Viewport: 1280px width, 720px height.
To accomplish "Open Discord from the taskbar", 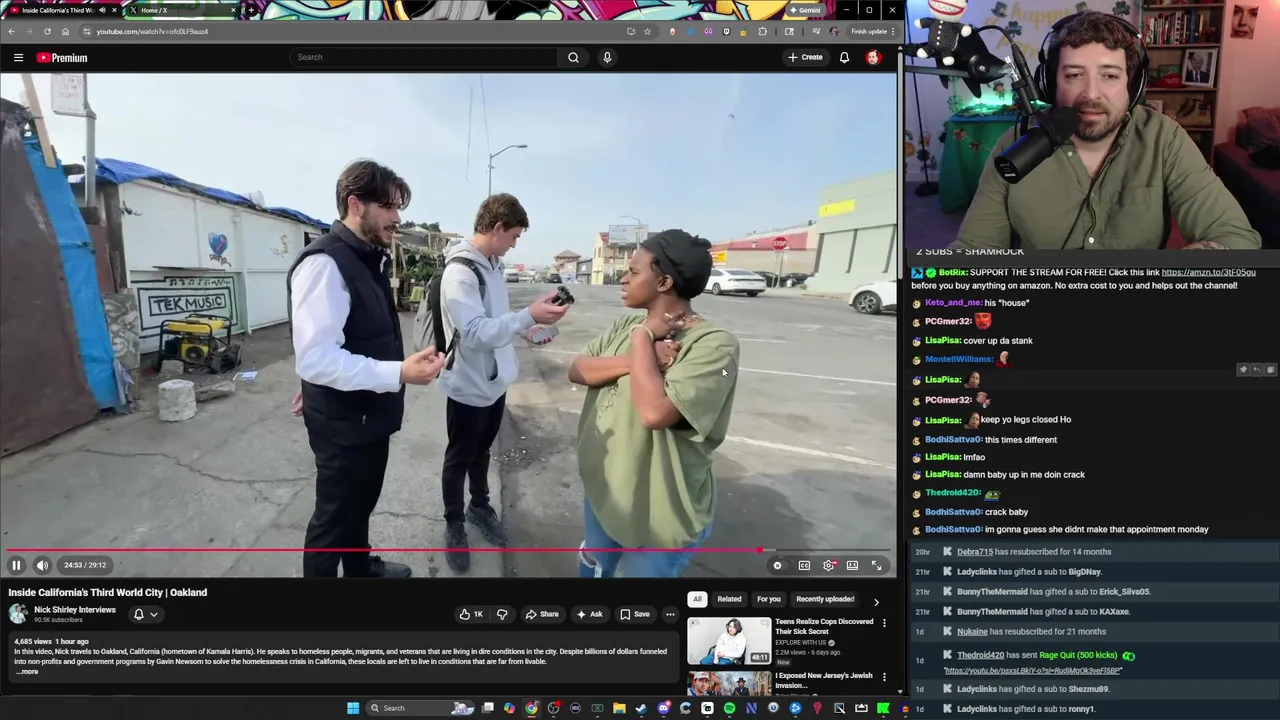I will pos(663,708).
